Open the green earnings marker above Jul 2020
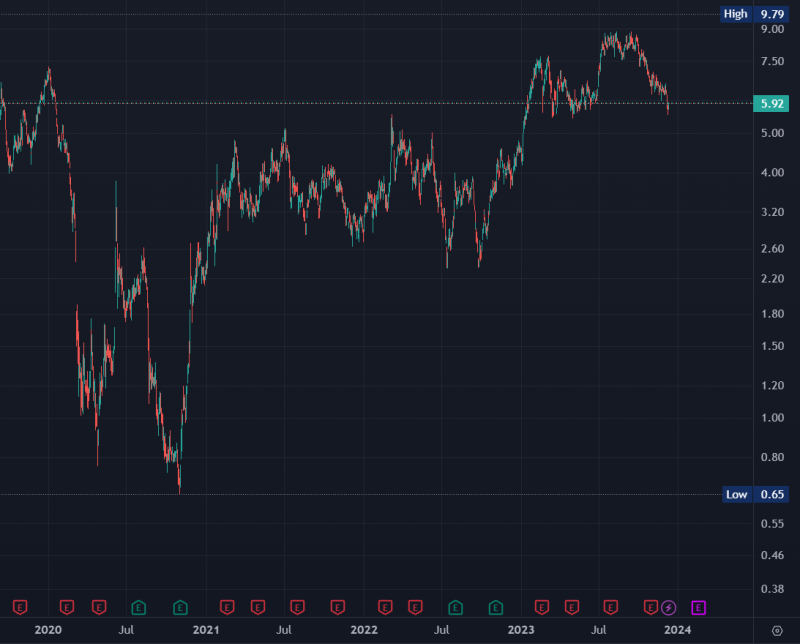This screenshot has height=644, width=800. pyautogui.click(x=139, y=607)
